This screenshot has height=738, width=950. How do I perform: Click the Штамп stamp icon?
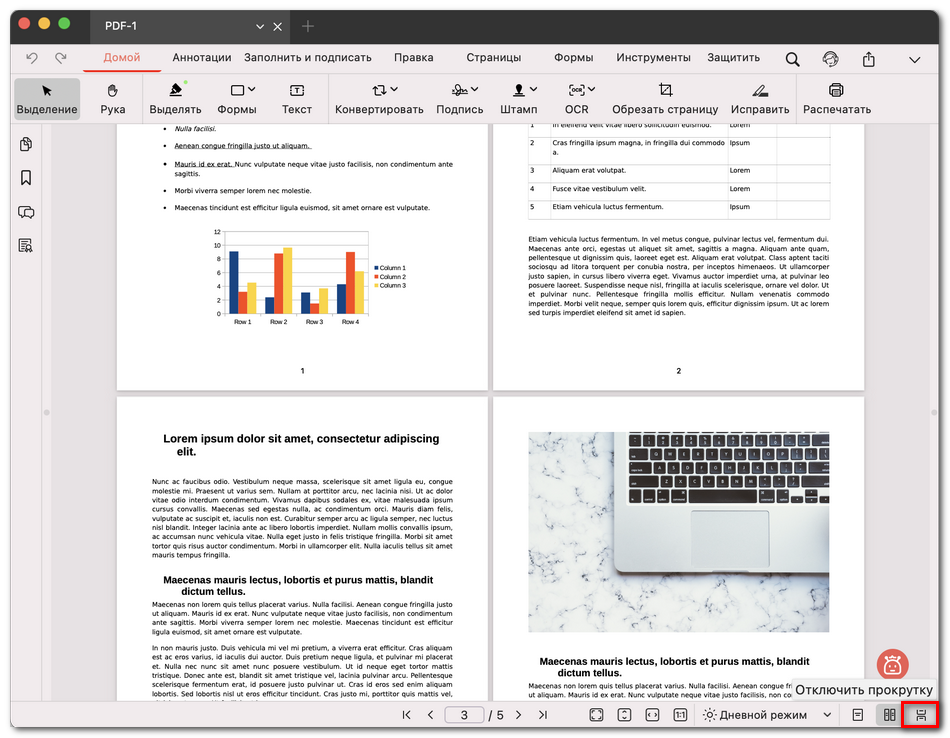click(x=519, y=90)
